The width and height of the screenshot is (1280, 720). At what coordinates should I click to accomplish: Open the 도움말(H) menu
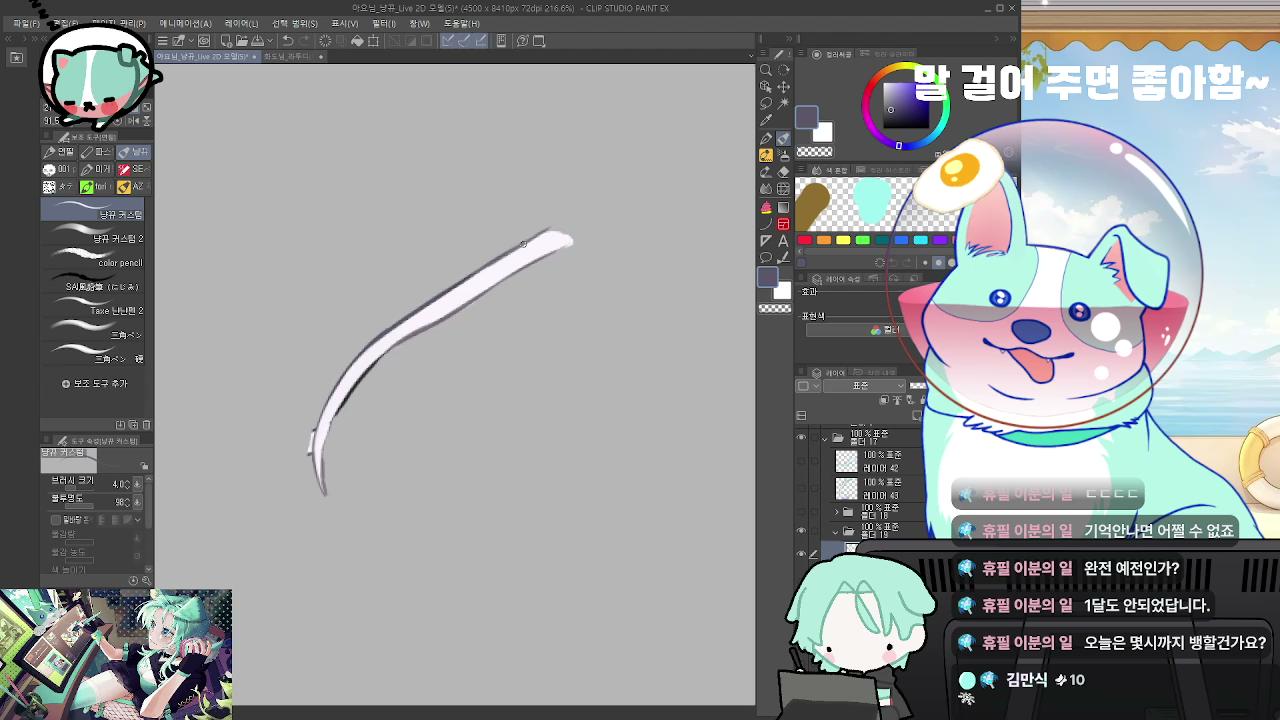[461, 23]
